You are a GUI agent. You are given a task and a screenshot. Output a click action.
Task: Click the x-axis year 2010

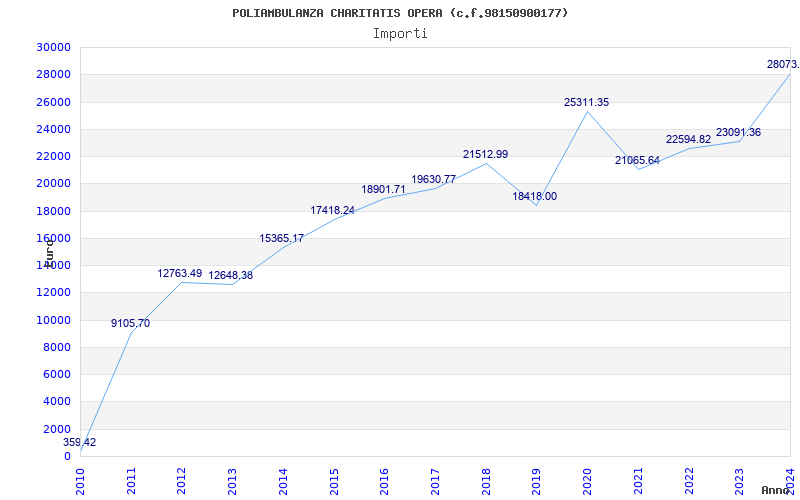pyautogui.click(x=80, y=481)
